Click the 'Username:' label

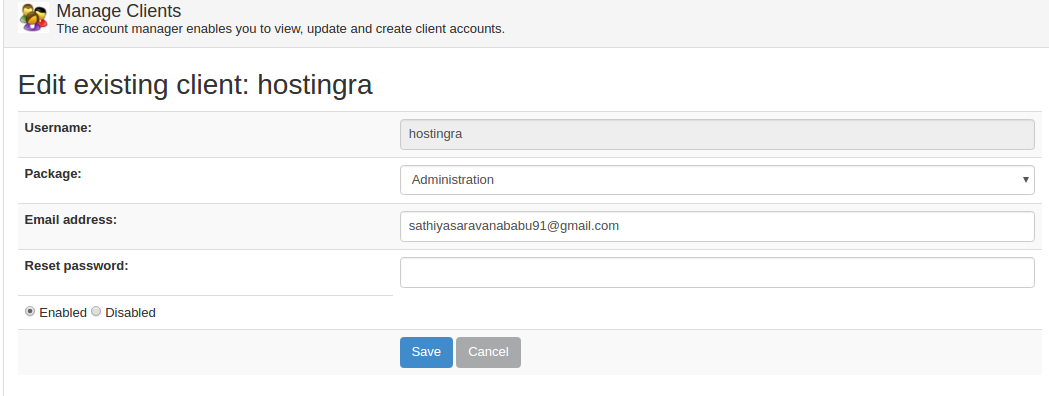point(58,127)
